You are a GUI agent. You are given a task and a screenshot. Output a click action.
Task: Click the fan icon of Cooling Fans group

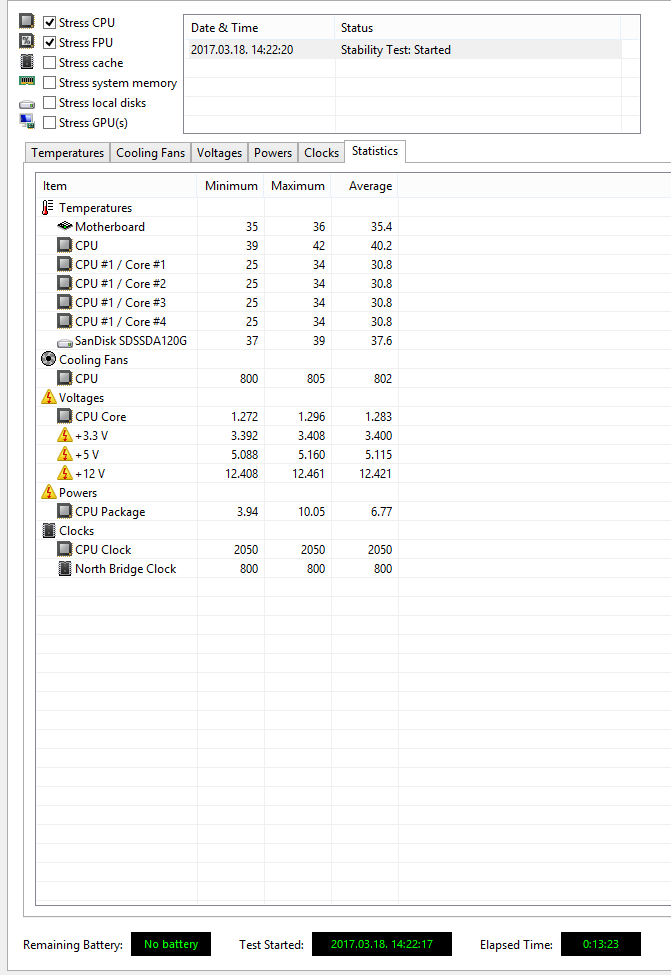[49, 359]
